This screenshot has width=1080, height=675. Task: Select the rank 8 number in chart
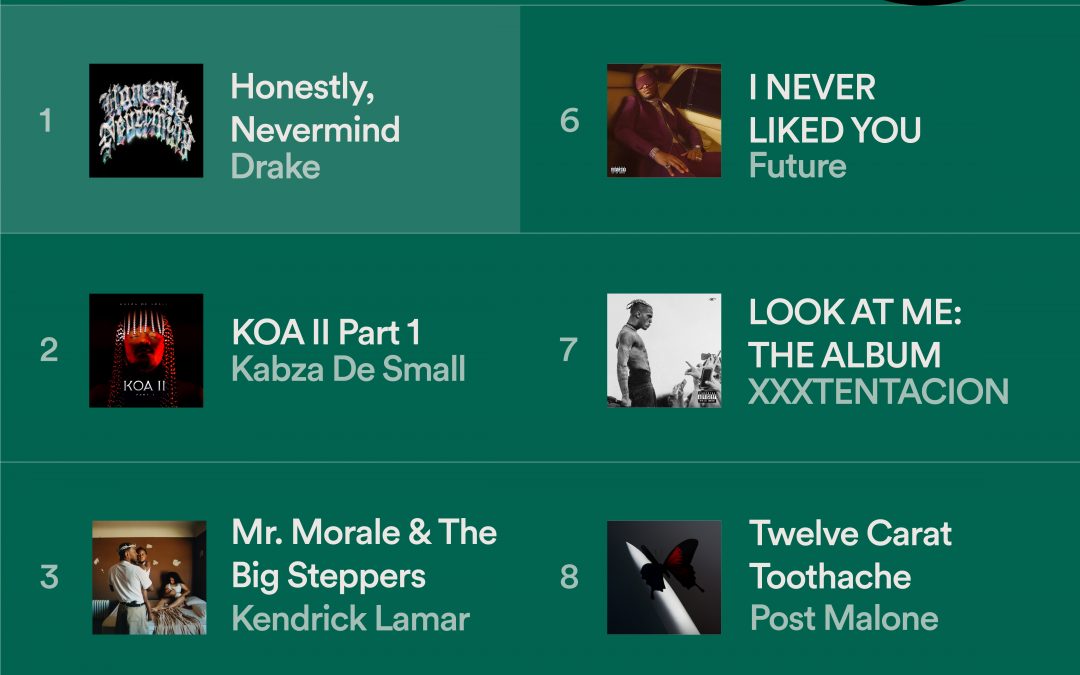(x=569, y=577)
